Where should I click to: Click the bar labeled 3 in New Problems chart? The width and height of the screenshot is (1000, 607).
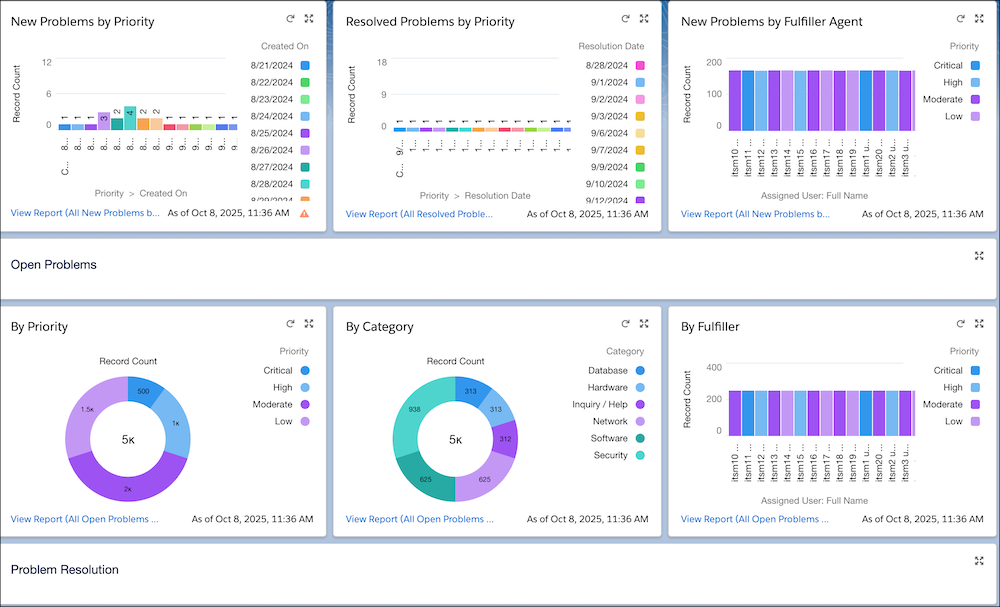(104, 122)
